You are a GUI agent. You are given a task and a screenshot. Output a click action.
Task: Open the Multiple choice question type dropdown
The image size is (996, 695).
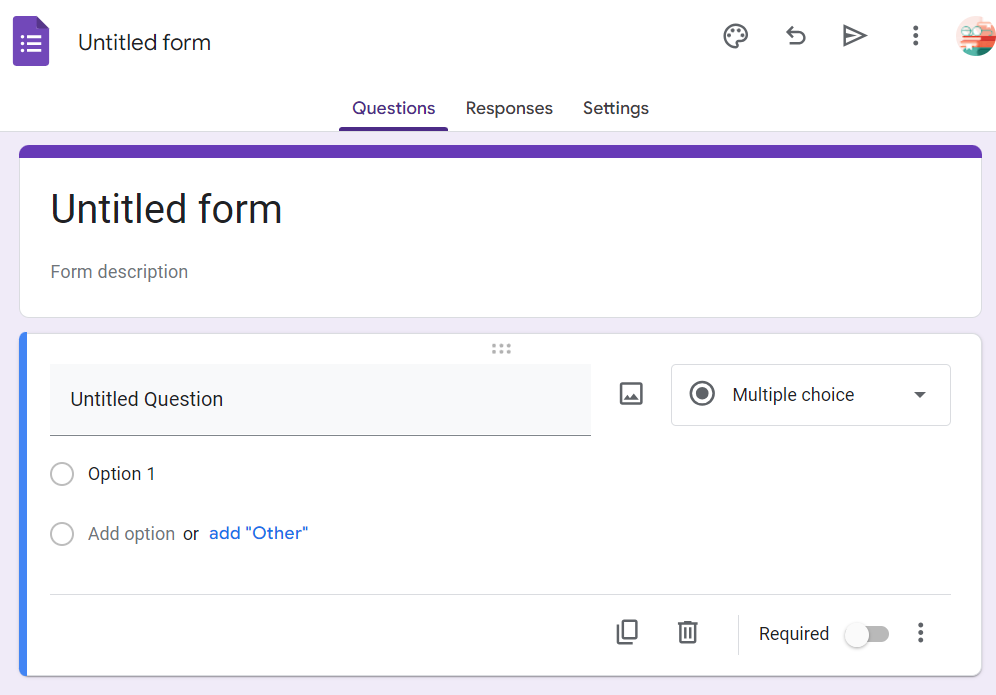[811, 395]
